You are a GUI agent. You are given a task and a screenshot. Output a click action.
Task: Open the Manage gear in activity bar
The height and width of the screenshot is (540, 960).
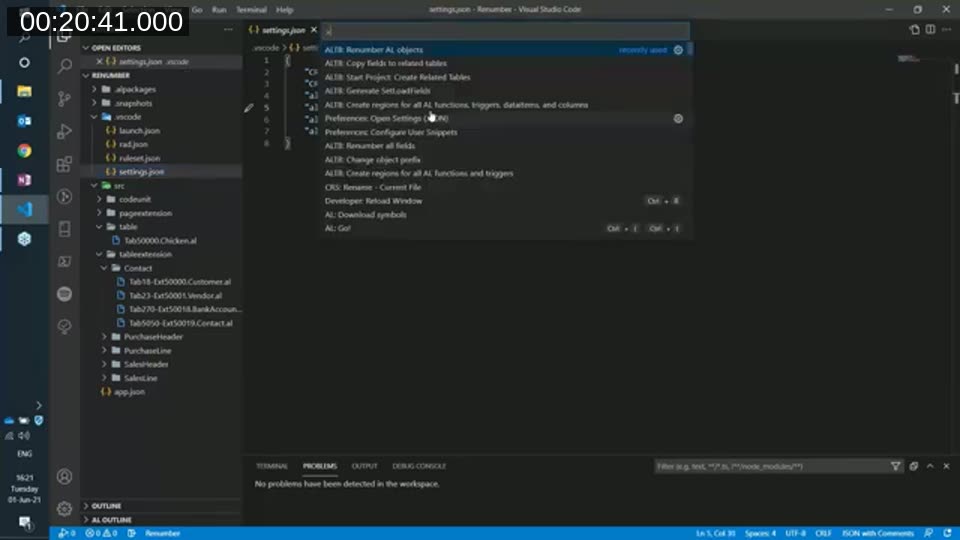click(64, 508)
